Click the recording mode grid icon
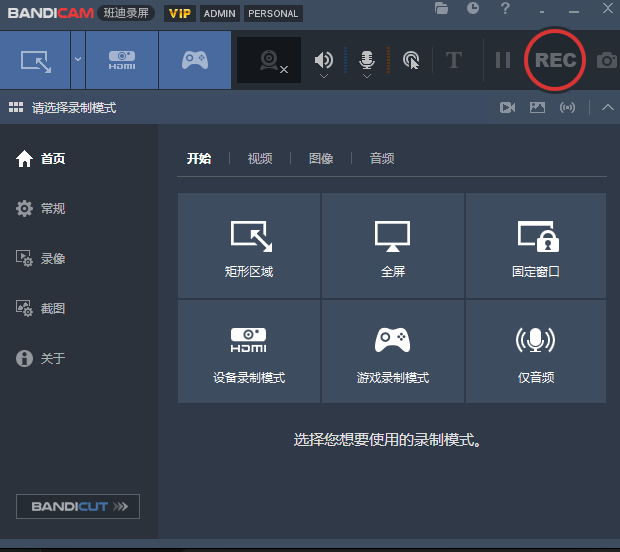620x552 pixels. tap(16, 107)
